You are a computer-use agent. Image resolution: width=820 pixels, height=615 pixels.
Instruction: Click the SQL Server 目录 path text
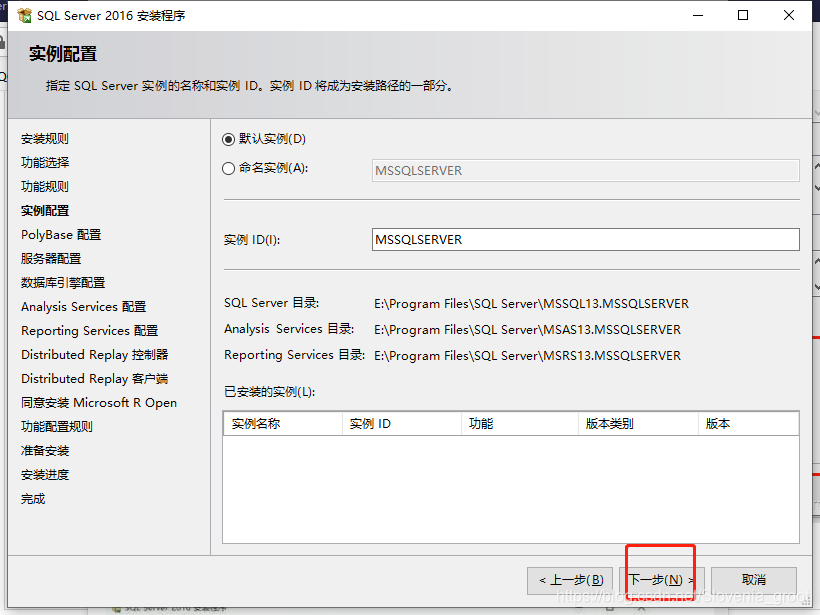(x=531, y=304)
